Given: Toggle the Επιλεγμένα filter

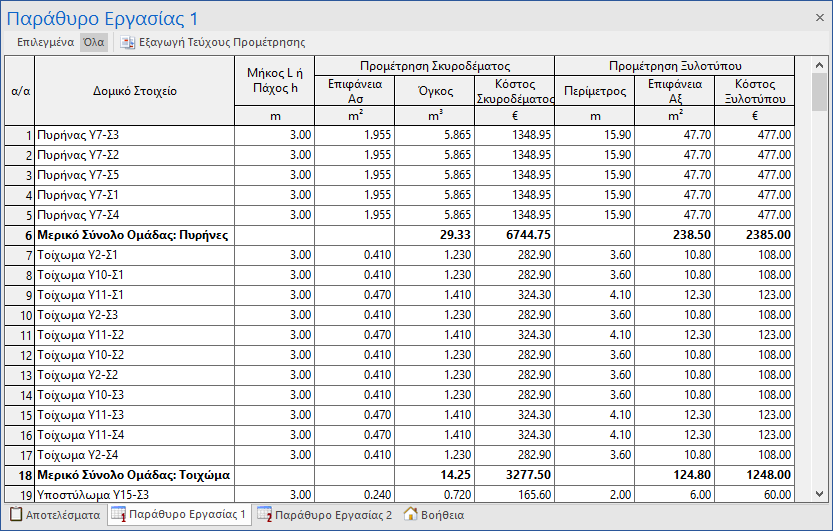Looking at the screenshot, I should click(47, 43).
